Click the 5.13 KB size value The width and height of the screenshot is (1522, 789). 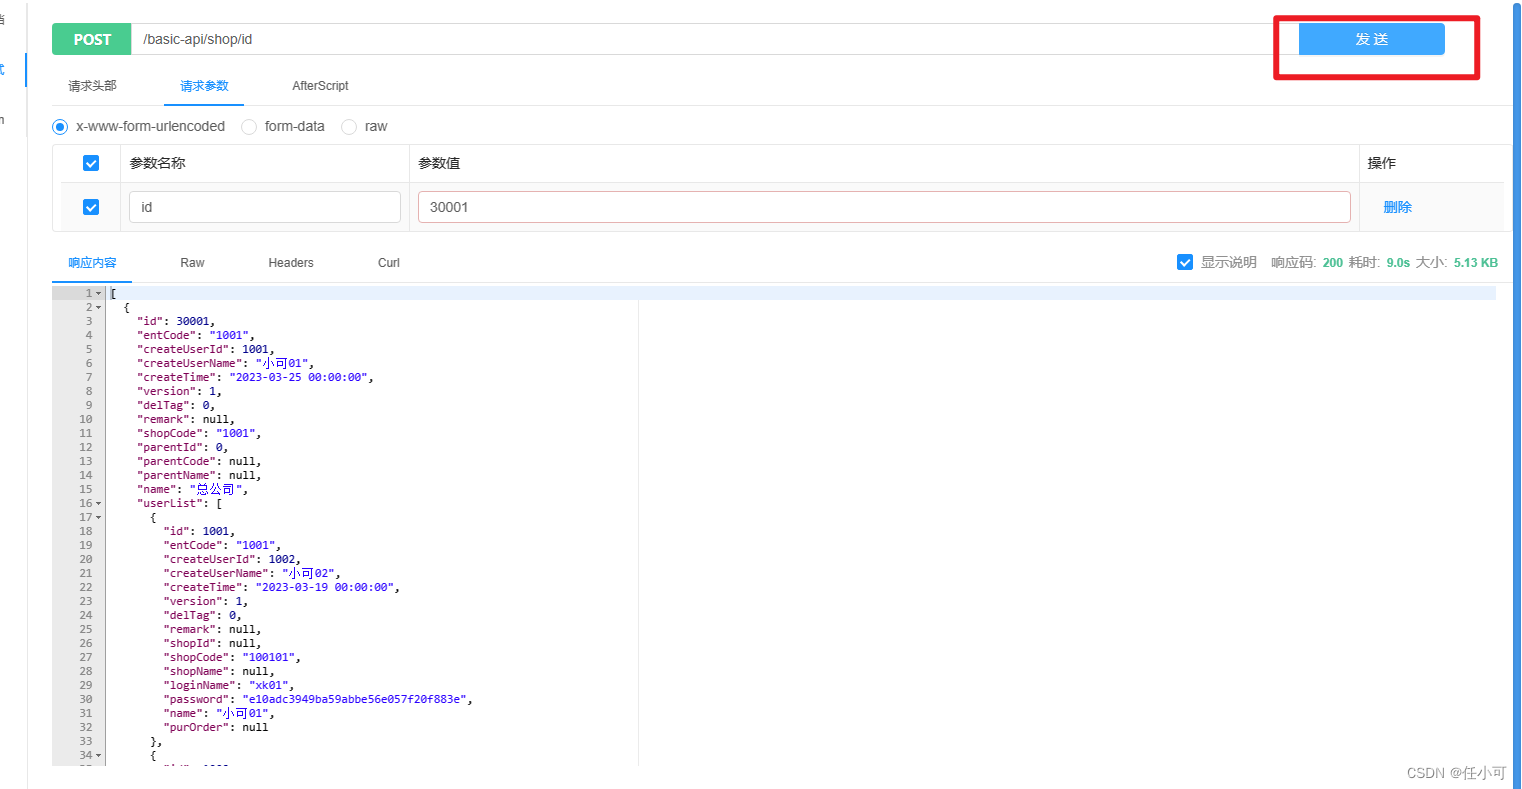point(1476,263)
